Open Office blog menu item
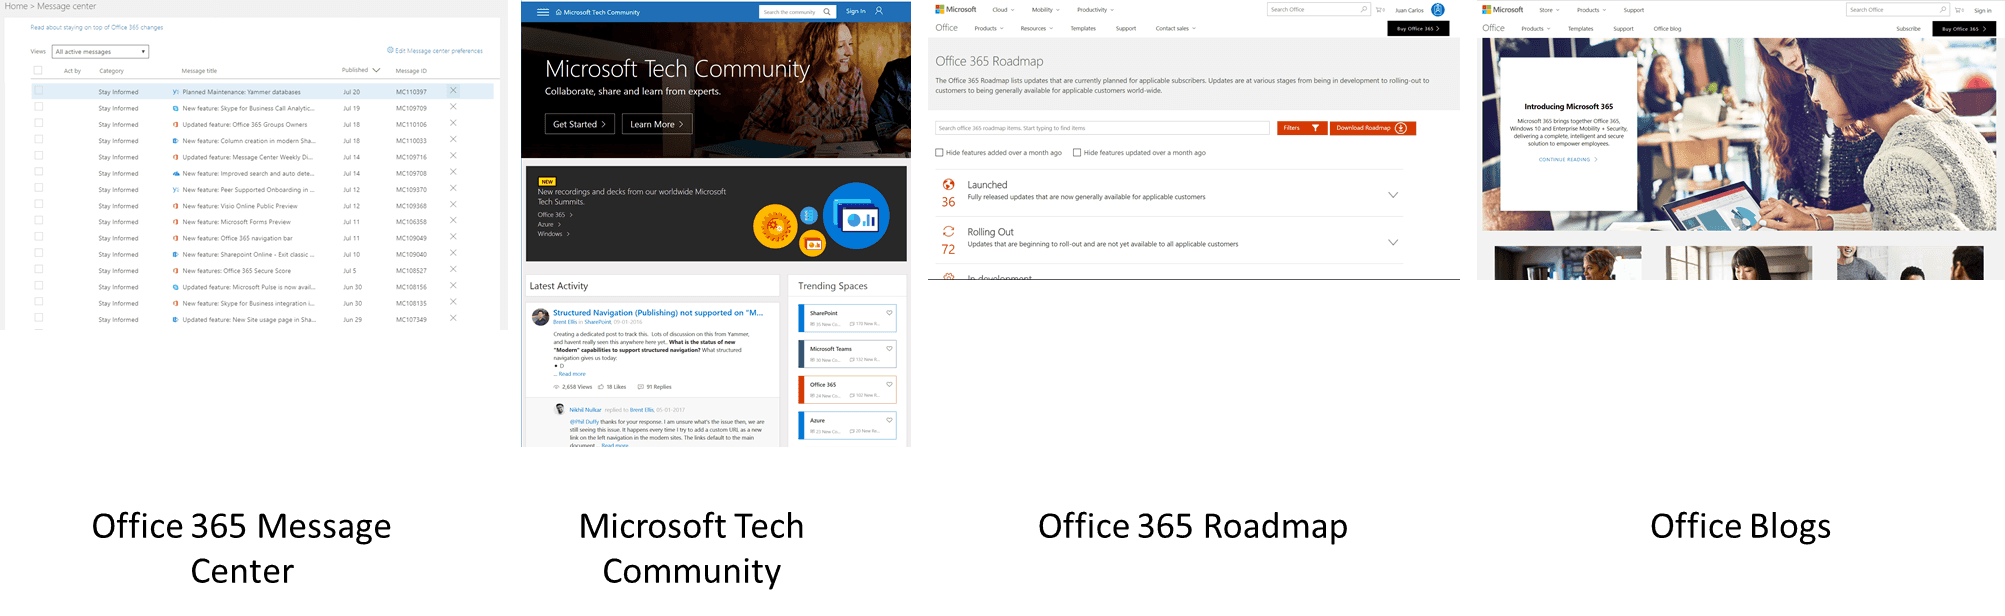This screenshot has height=616, width=2005. 1667,29
